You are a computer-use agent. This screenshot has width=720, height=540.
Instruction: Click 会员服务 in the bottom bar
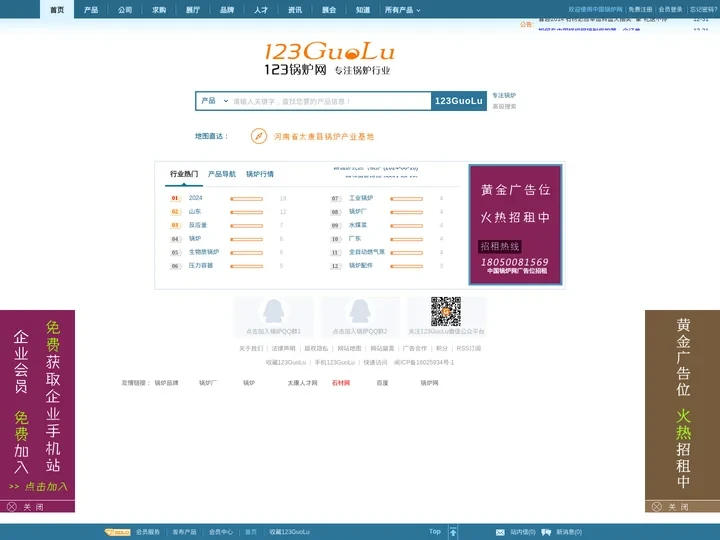pyautogui.click(x=148, y=532)
